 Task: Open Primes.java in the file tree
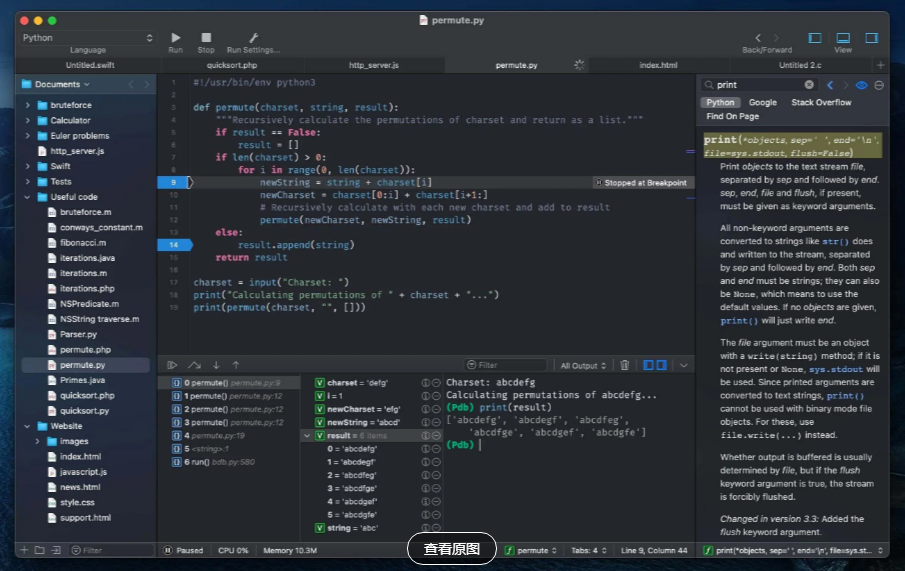pyautogui.click(x=82, y=380)
